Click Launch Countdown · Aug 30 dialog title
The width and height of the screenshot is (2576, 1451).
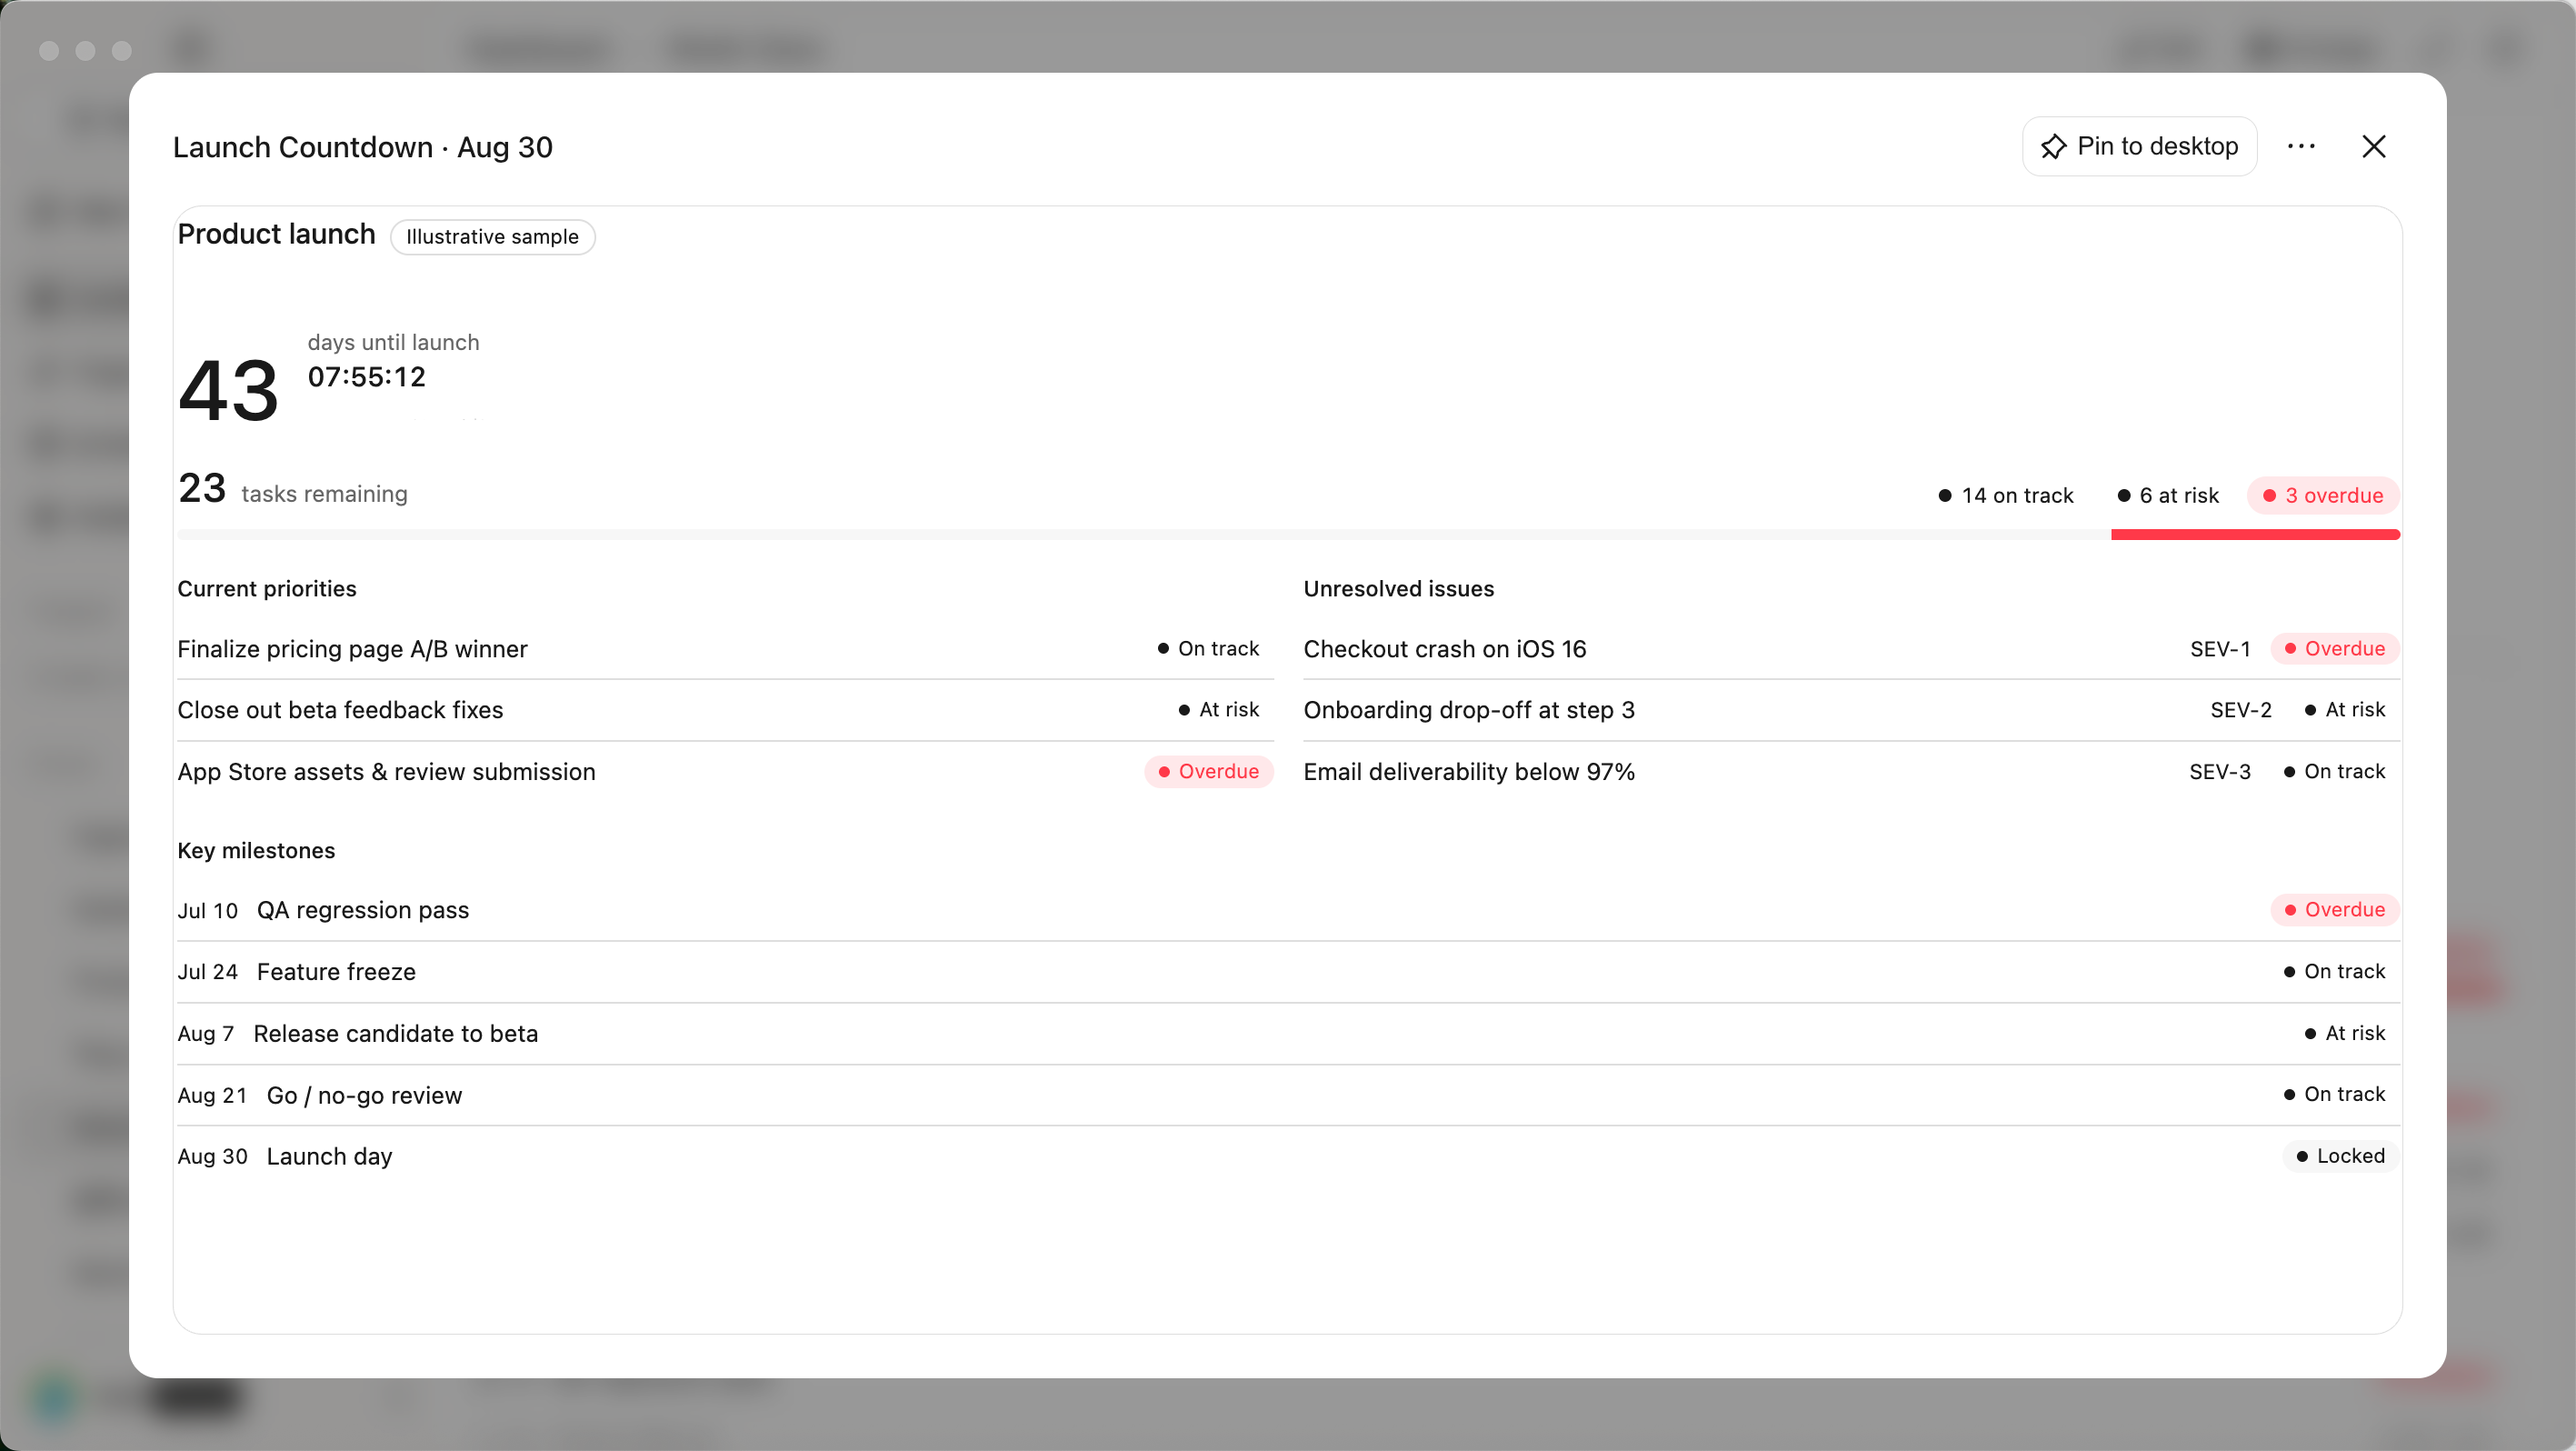coord(363,147)
